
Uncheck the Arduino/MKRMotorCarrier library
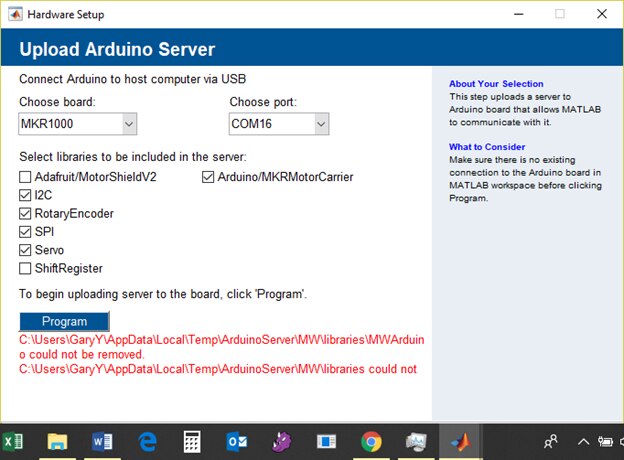point(208,177)
